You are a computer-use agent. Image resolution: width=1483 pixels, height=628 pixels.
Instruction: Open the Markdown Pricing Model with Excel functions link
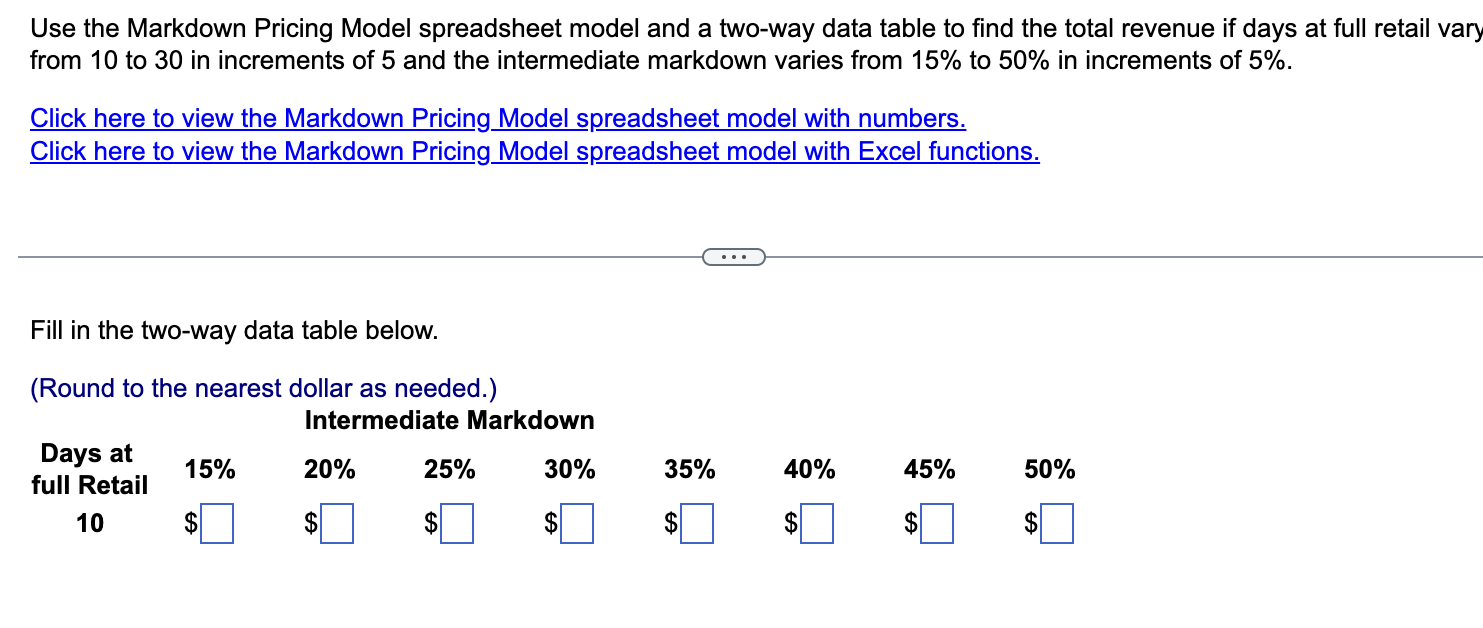coord(534,151)
